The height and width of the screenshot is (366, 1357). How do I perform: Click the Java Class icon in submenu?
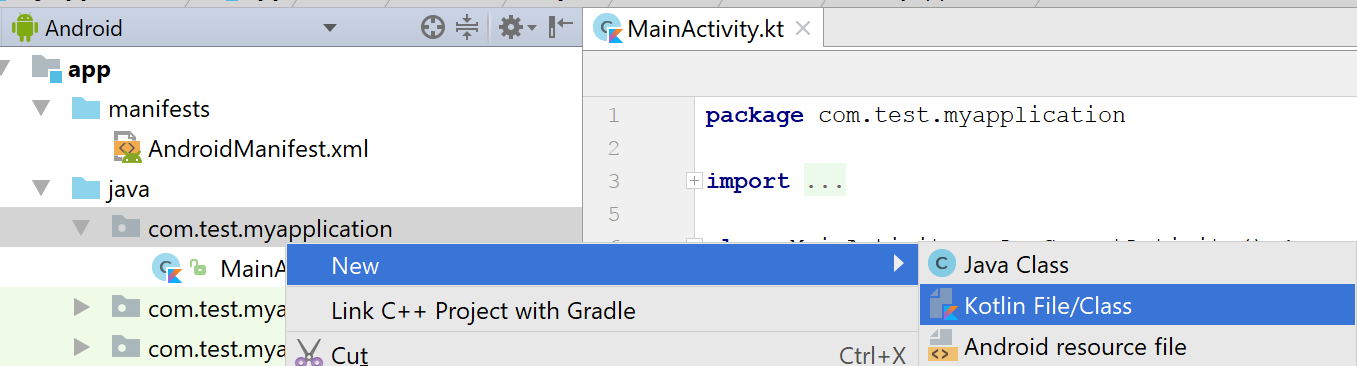[x=942, y=264]
